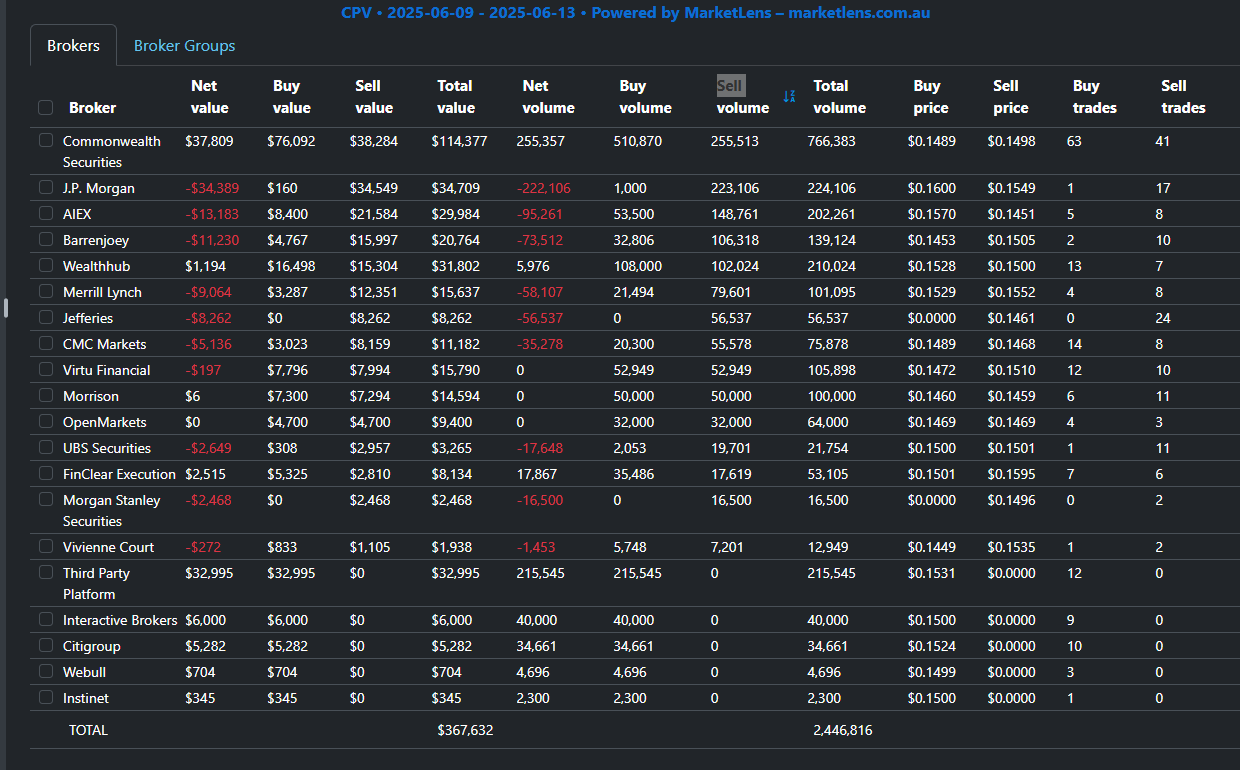Click Citigroup buy value $5,282

pyautogui.click(x=288, y=646)
